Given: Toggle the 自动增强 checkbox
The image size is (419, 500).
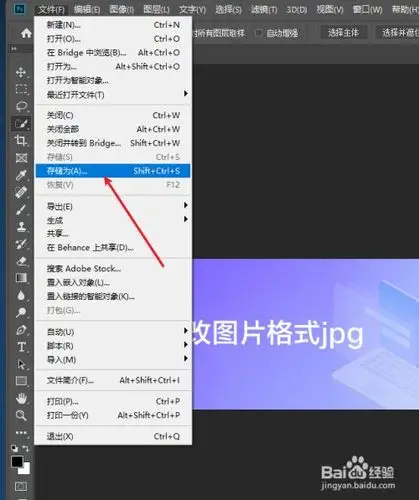Looking at the screenshot, I should point(258,33).
